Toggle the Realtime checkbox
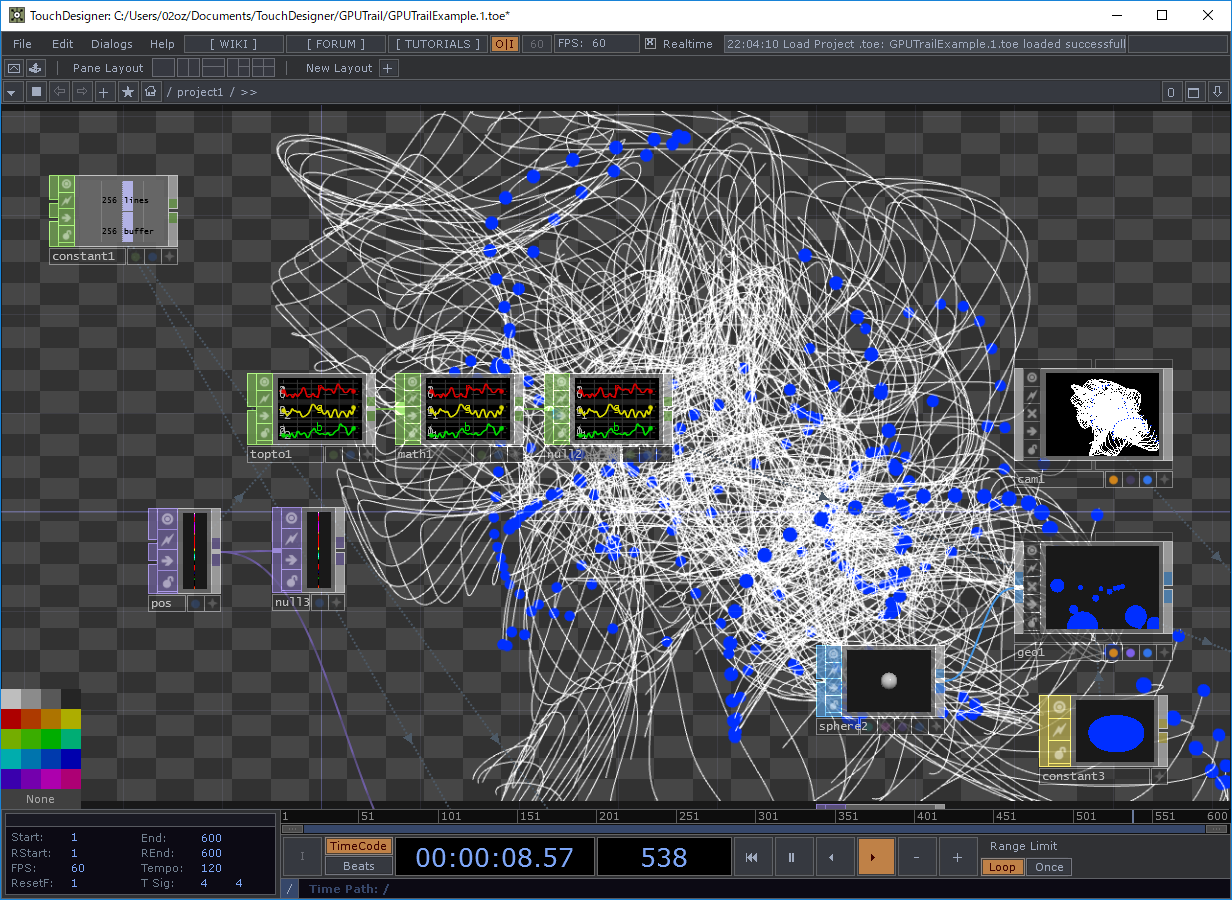The width and height of the screenshot is (1232, 900). pyautogui.click(x=651, y=44)
